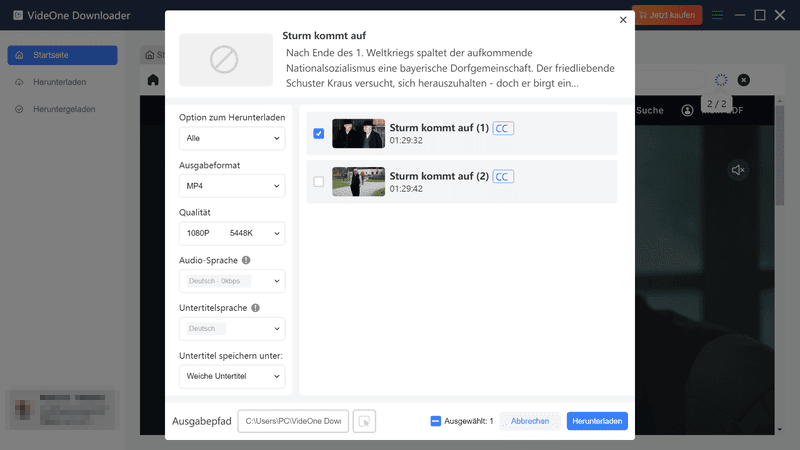
Task: Click the Abbrechen button
Action: 530,421
